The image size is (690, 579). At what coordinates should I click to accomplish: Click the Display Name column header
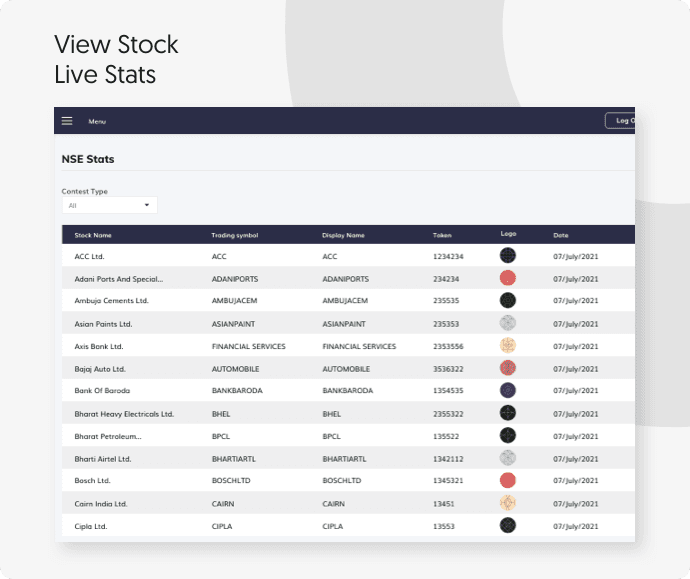click(343, 235)
